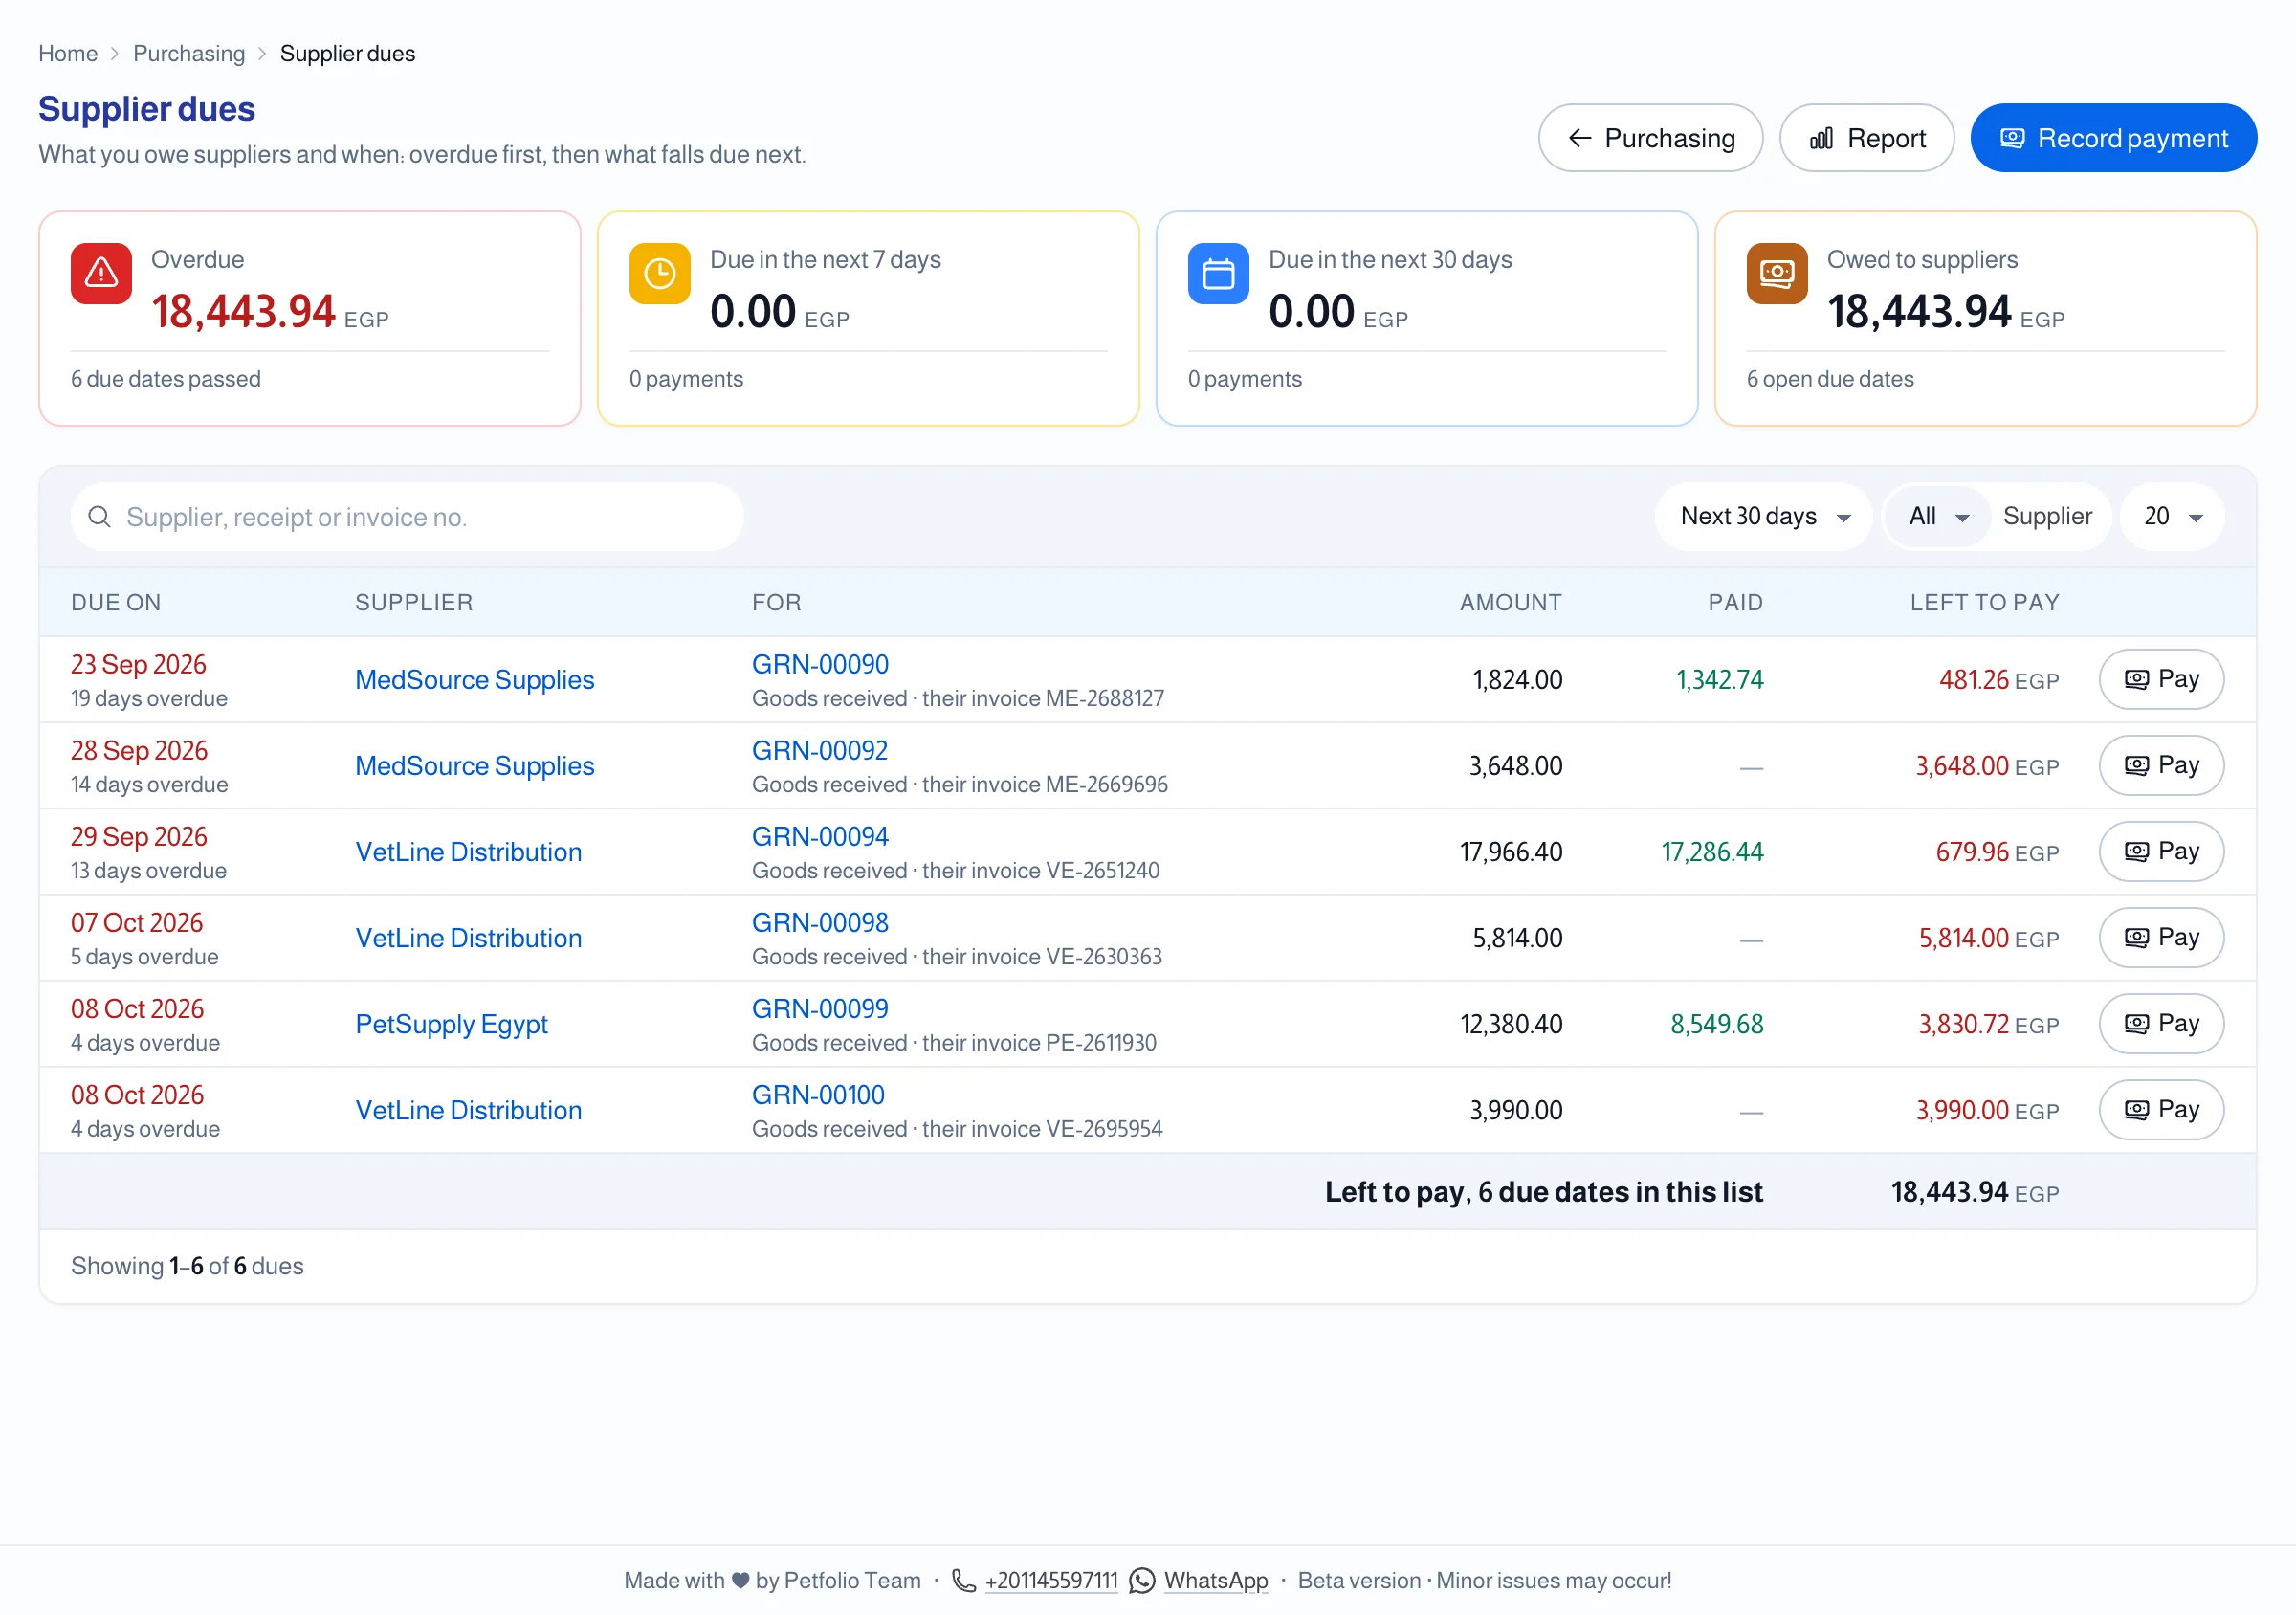Click the orange money icon for Owed to suppliers
Screen dimensions: 2296x1615
(1777, 273)
